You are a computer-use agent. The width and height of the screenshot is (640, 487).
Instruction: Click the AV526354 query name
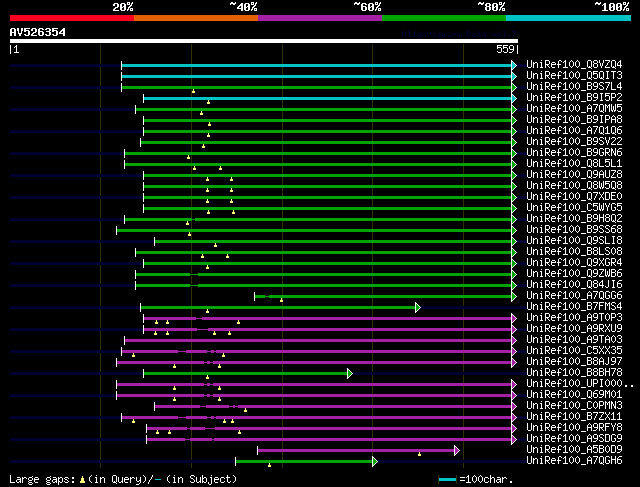pos(38,32)
